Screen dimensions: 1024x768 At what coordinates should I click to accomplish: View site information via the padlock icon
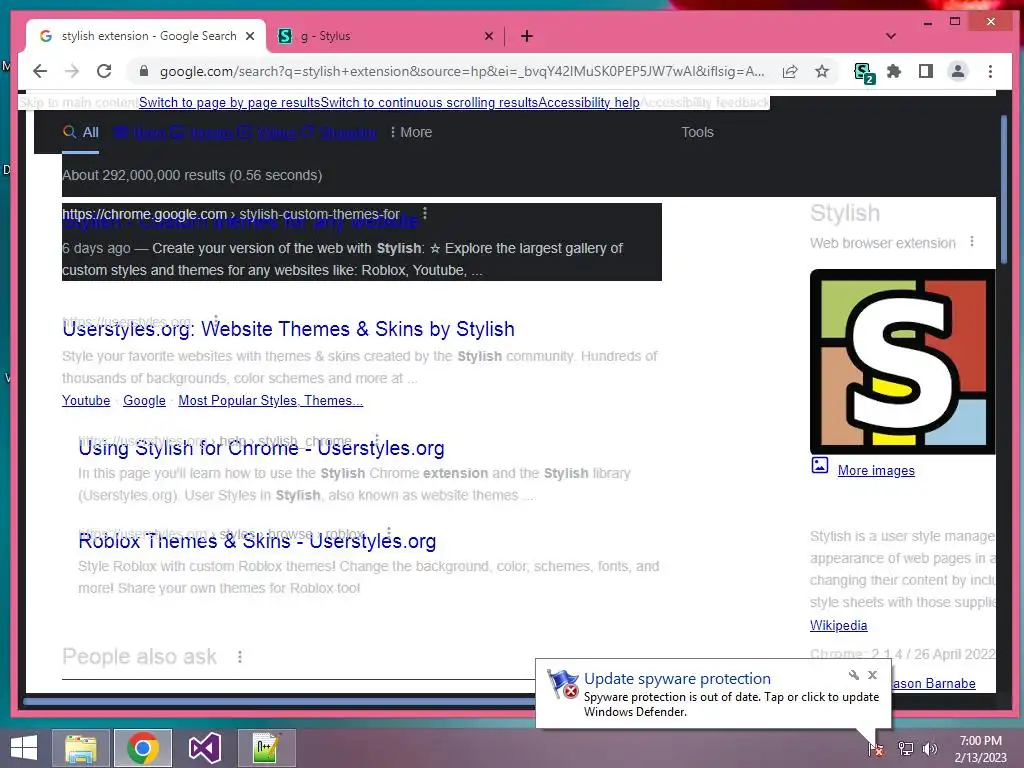pos(144,71)
